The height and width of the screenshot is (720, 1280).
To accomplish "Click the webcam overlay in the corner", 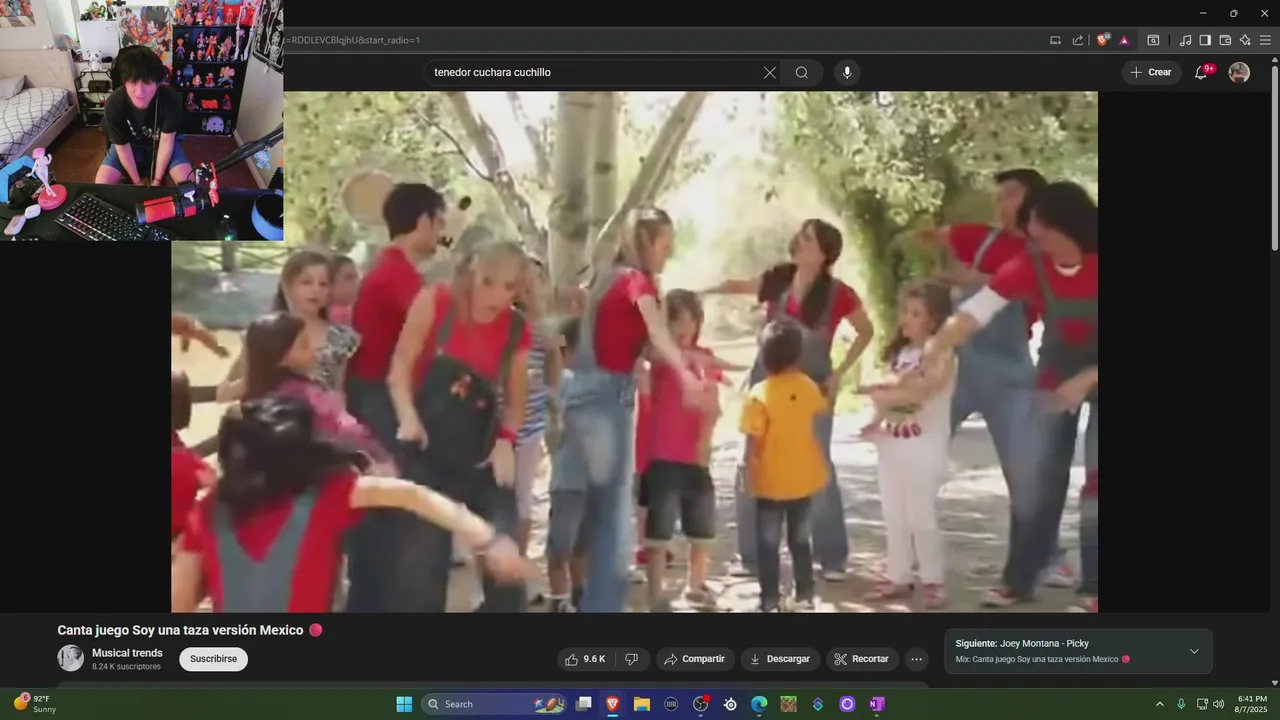I will point(141,120).
